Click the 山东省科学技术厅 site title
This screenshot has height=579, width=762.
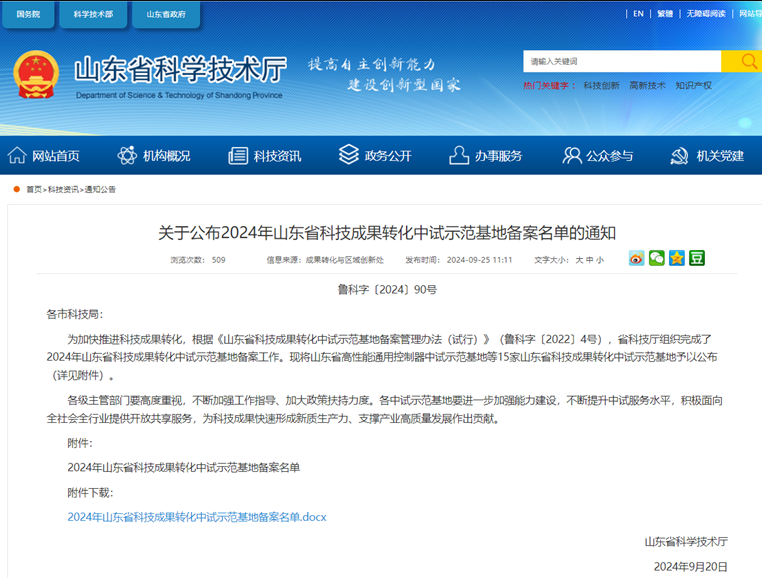(180, 70)
